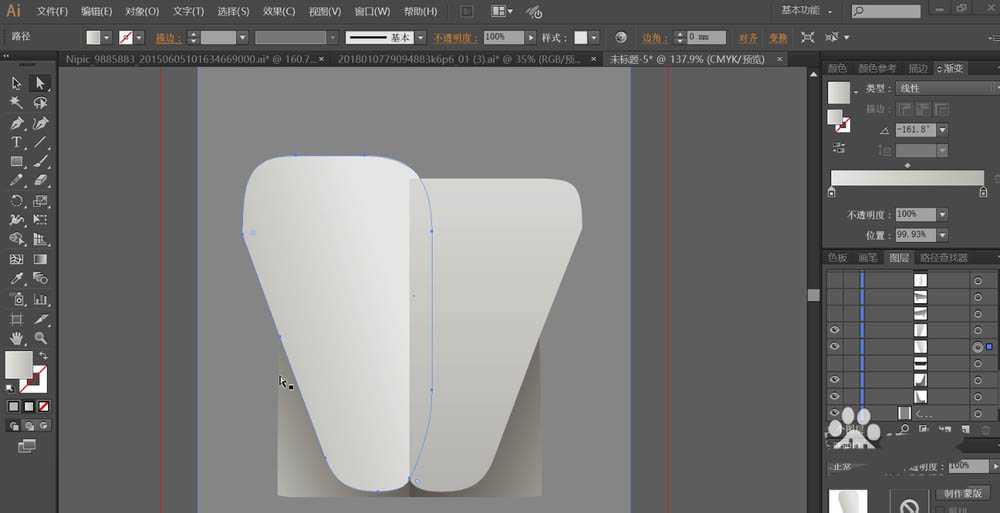This screenshot has height=513, width=1000.
Task: Switch to the 路径查找器 panel tab
Action: point(943,258)
